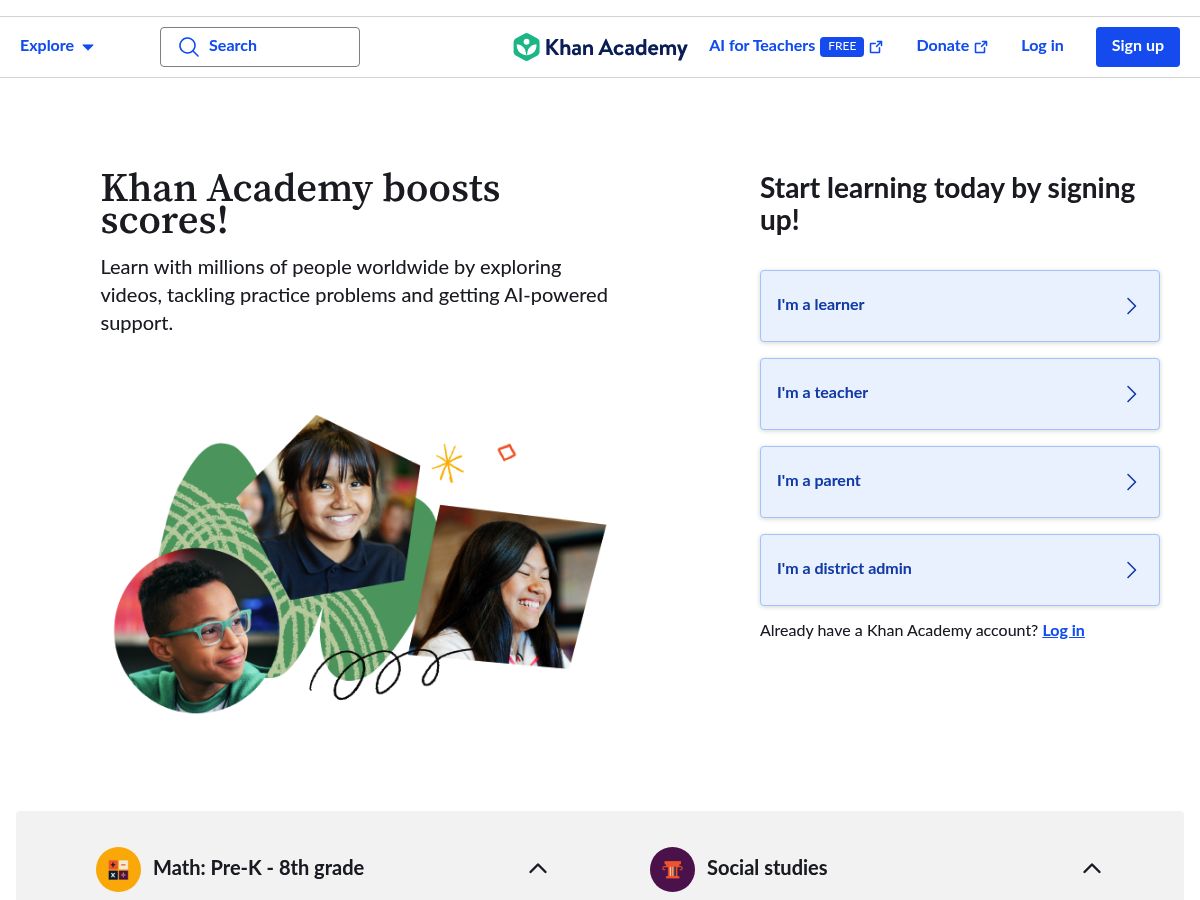
Task: Click the arrow on I'm a teacher
Action: pos(1132,394)
